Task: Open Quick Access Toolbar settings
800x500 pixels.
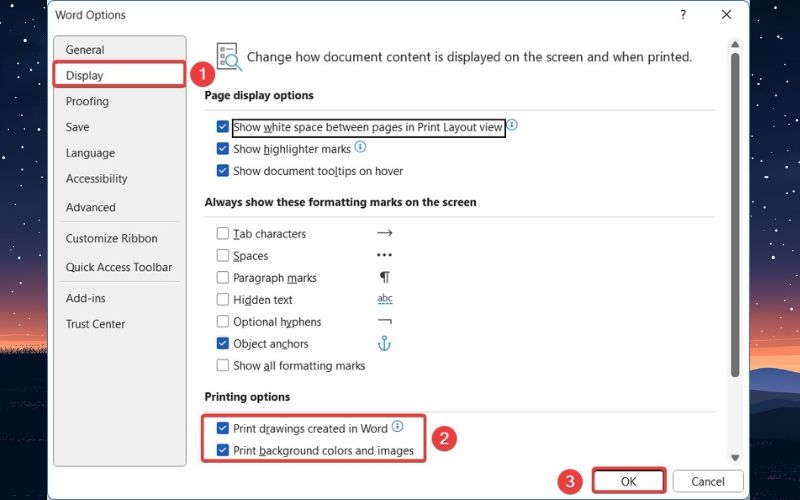Action: coord(119,267)
